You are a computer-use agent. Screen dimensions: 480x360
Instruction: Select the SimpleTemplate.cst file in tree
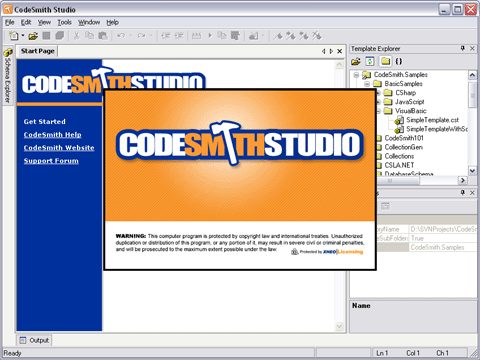(432, 120)
